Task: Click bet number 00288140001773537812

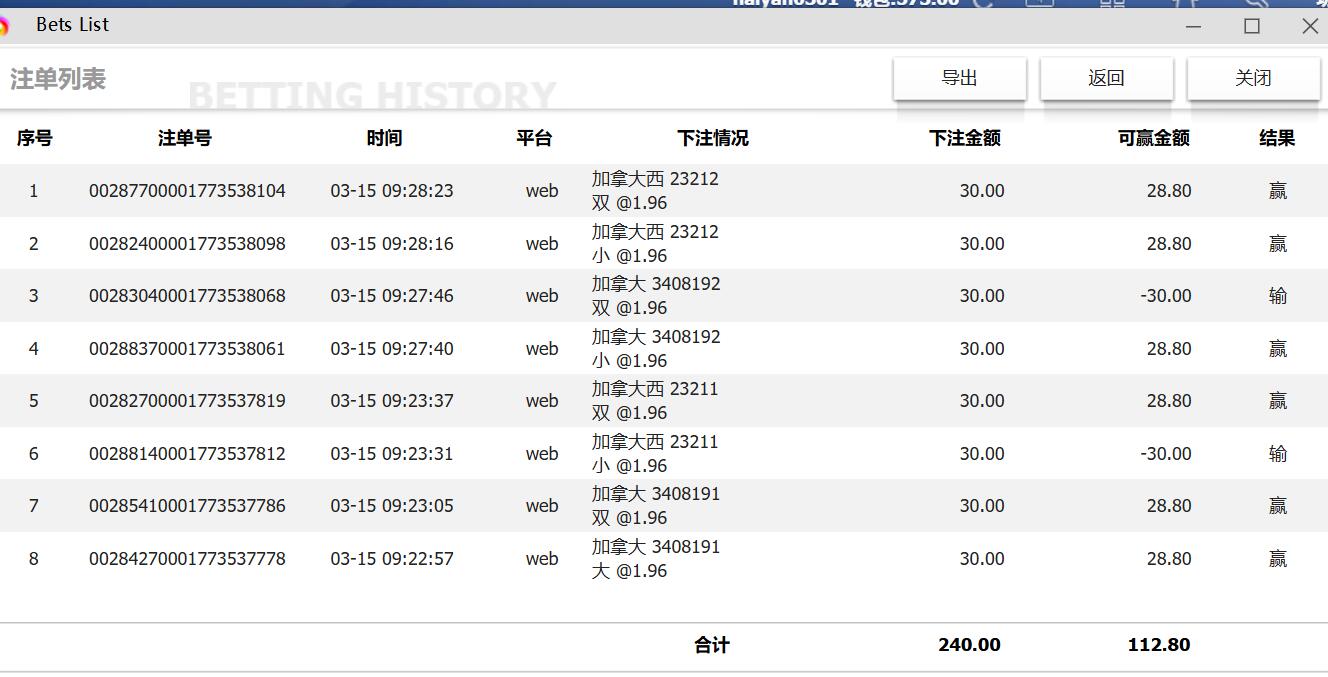Action: coord(187,454)
